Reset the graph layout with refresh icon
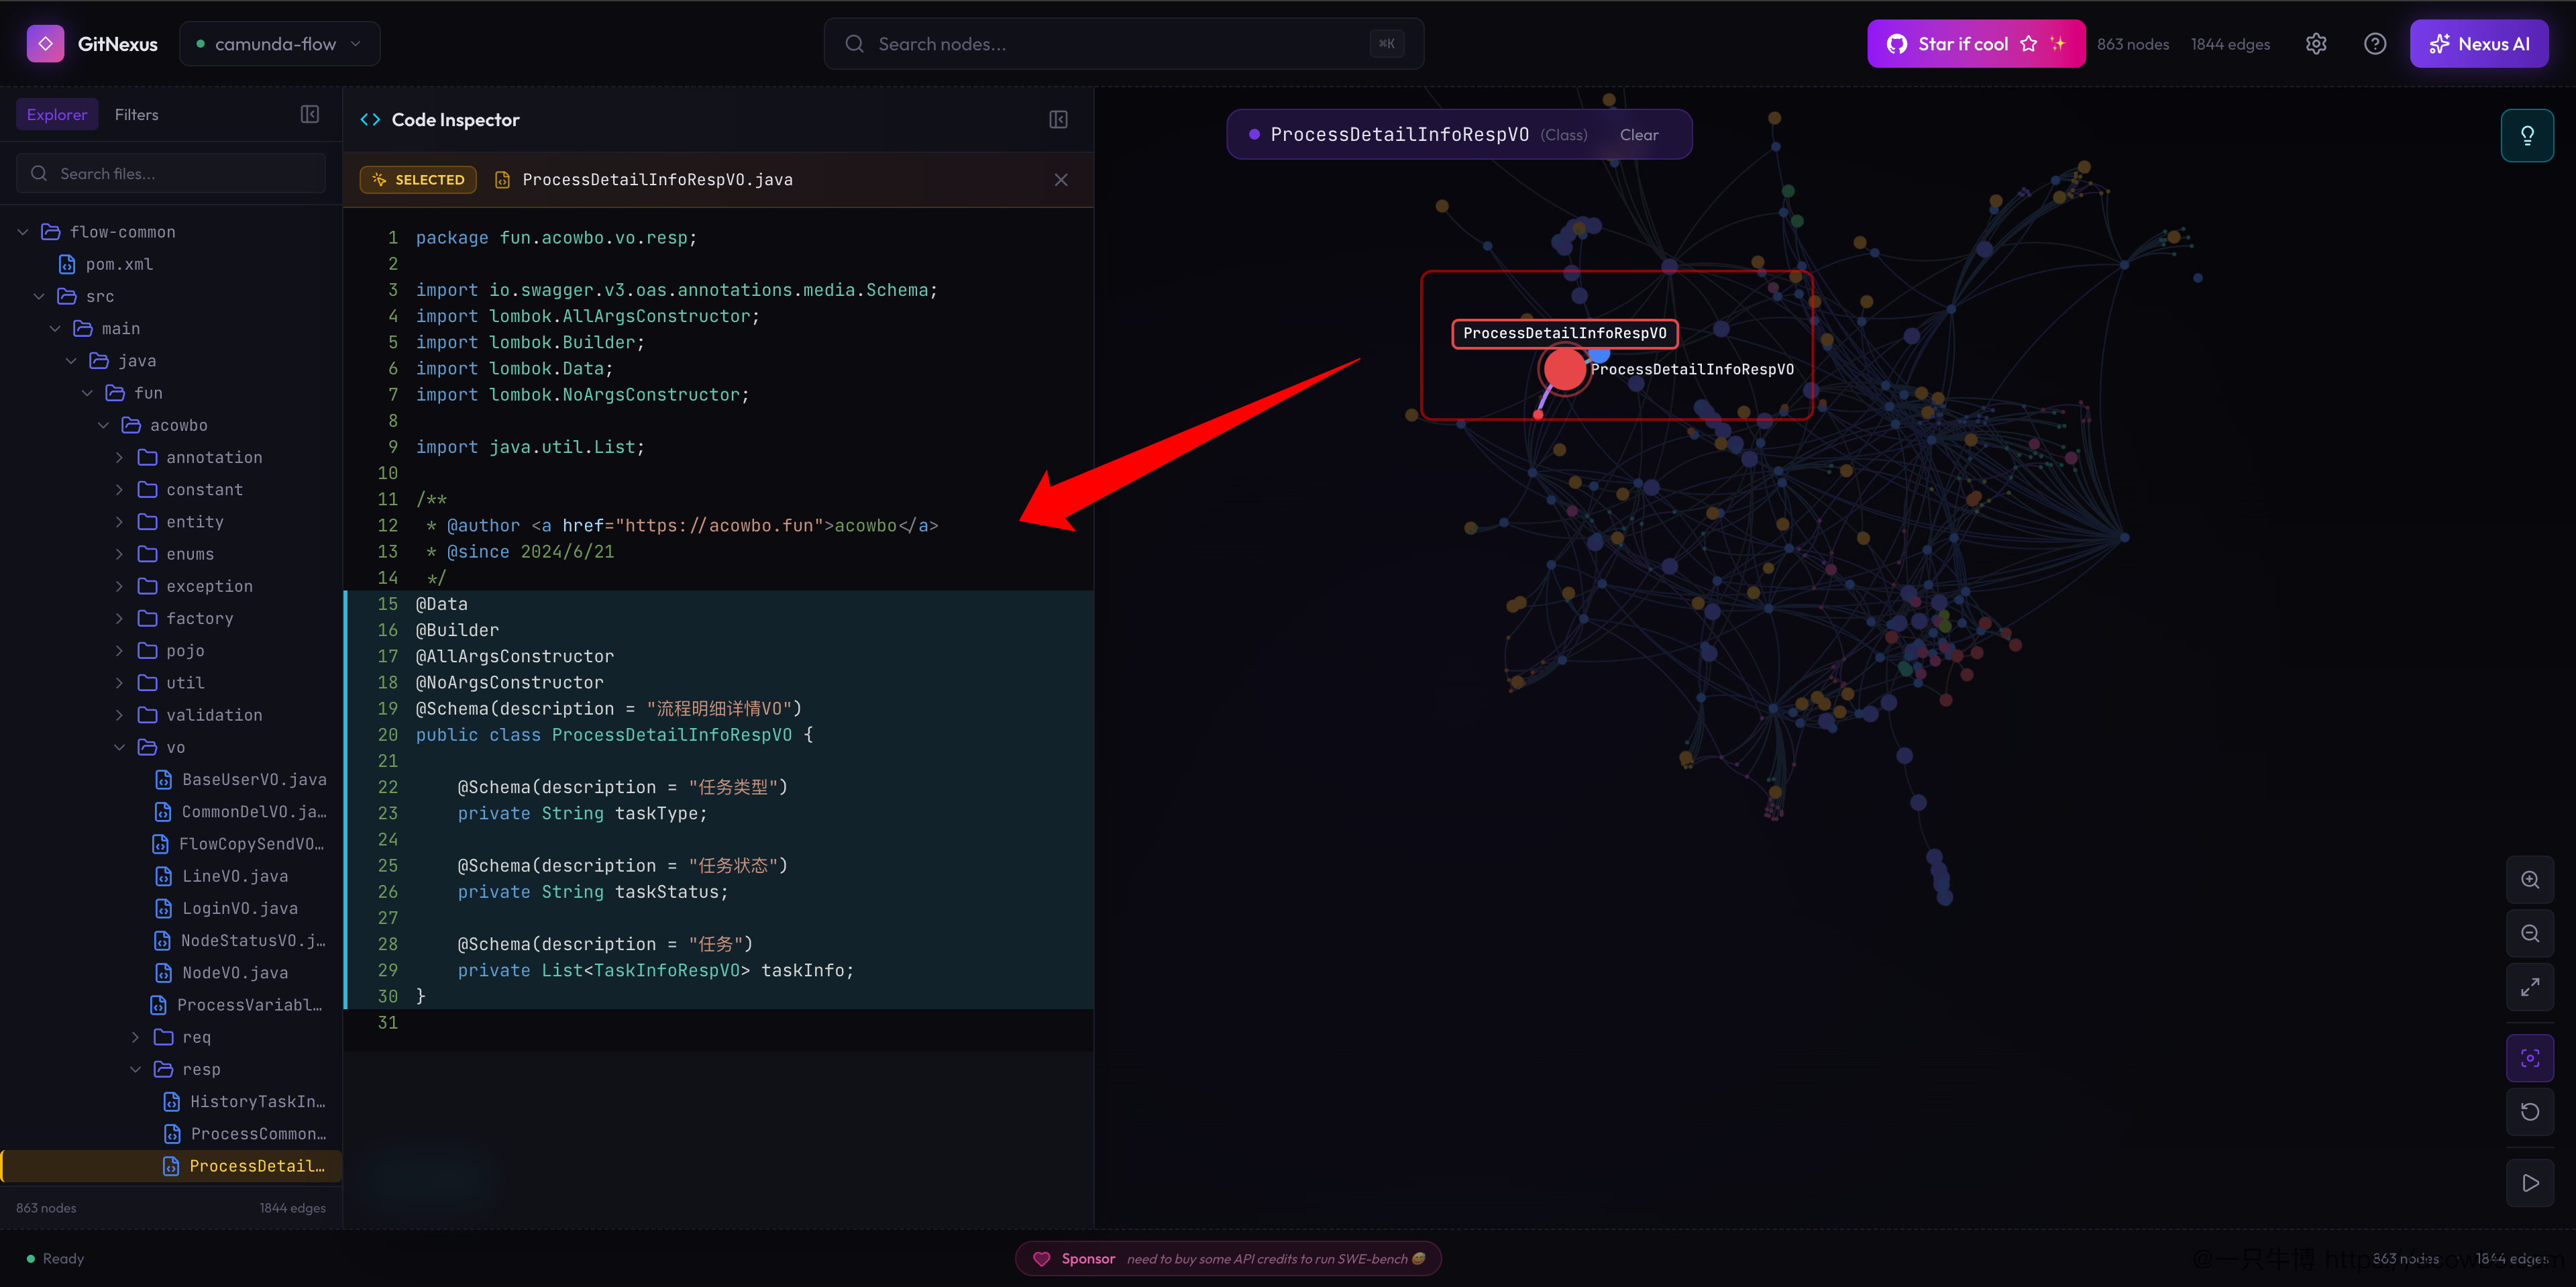This screenshot has height=1287, width=2576. [2529, 1112]
